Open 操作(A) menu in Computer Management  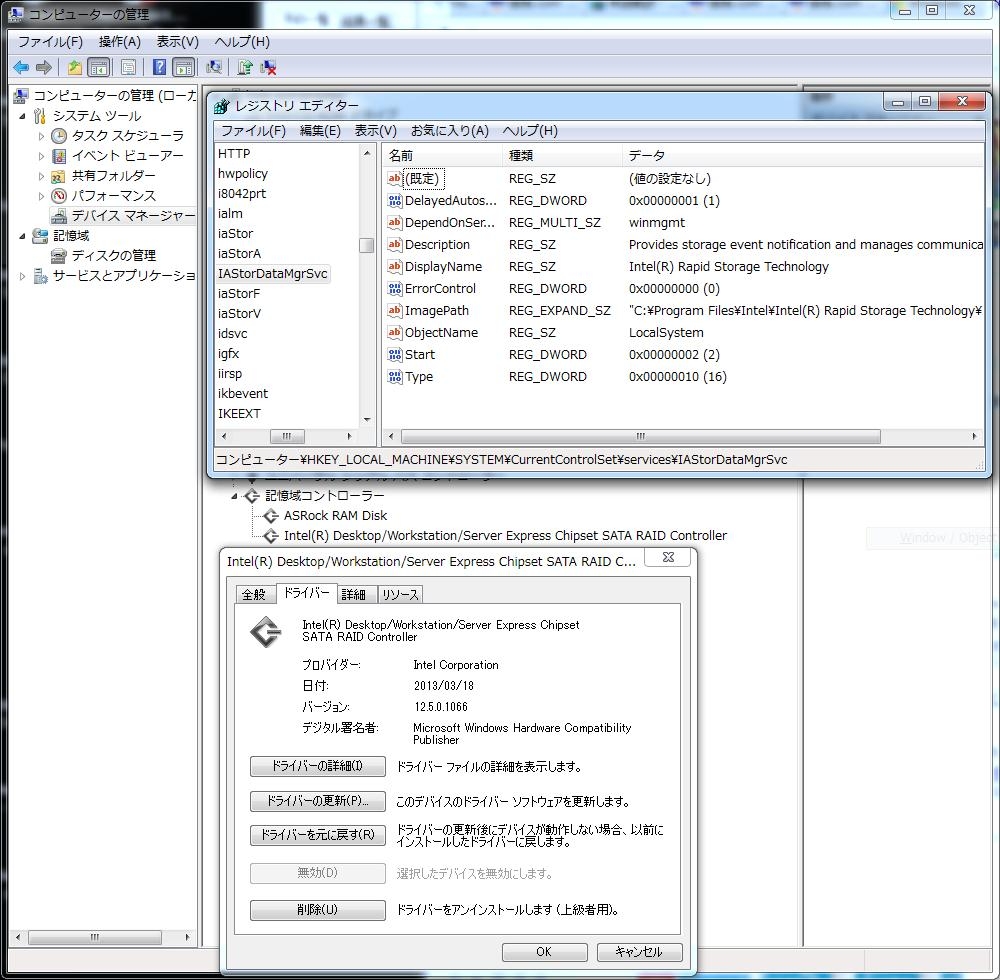click(119, 41)
